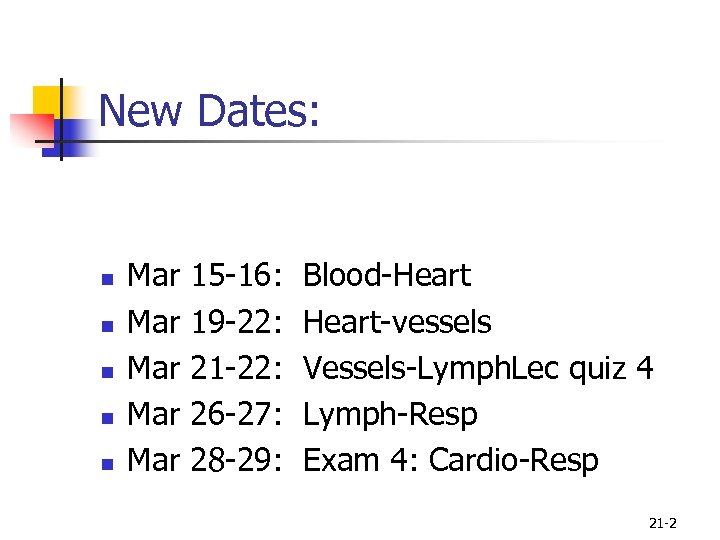The image size is (720, 540).
Task: Click the "Mar 19-22:" date text
Action: 207,322
